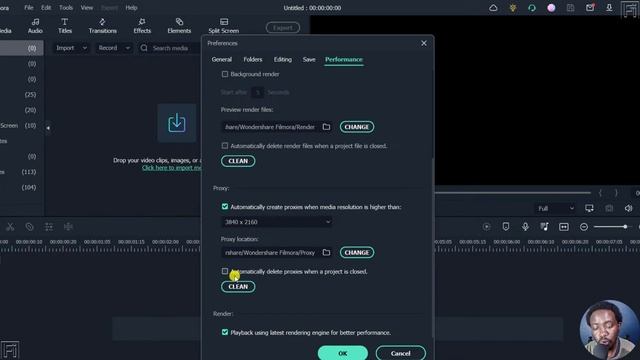Image resolution: width=640 pixels, height=360 pixels.
Task: Switch to the Folders preferences tab
Action: (x=253, y=60)
